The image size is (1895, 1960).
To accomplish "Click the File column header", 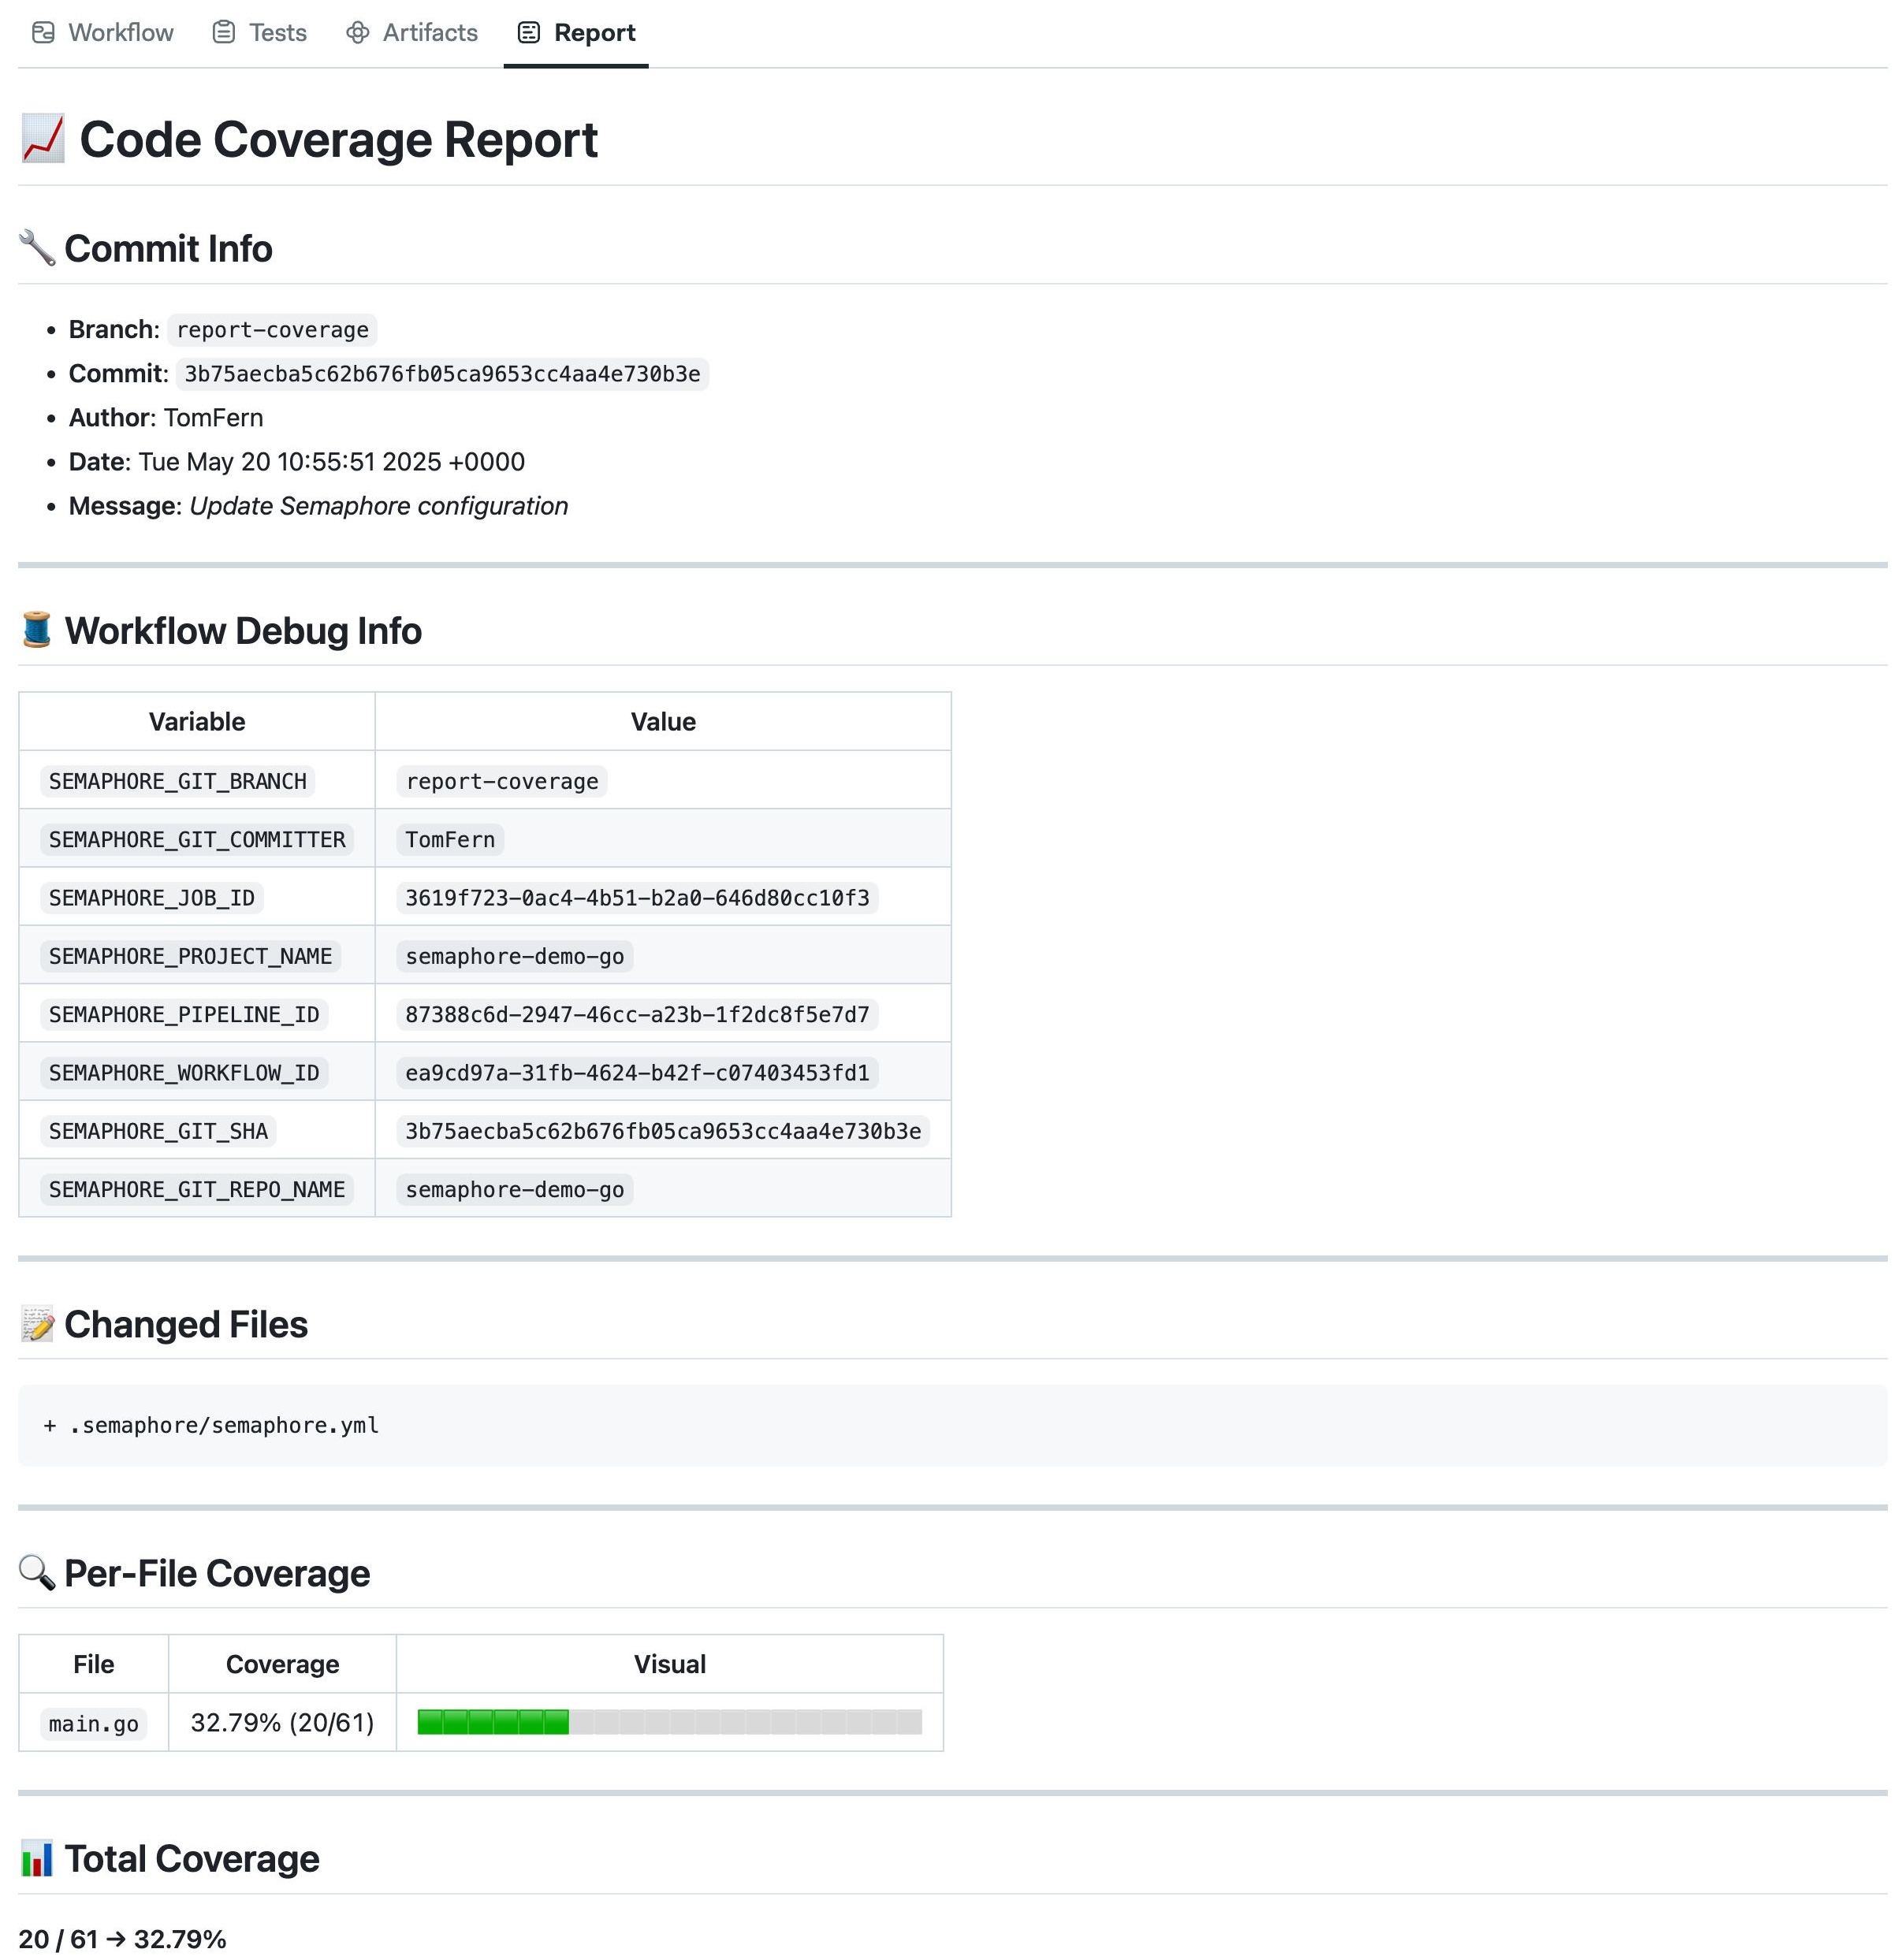I will click(94, 1664).
